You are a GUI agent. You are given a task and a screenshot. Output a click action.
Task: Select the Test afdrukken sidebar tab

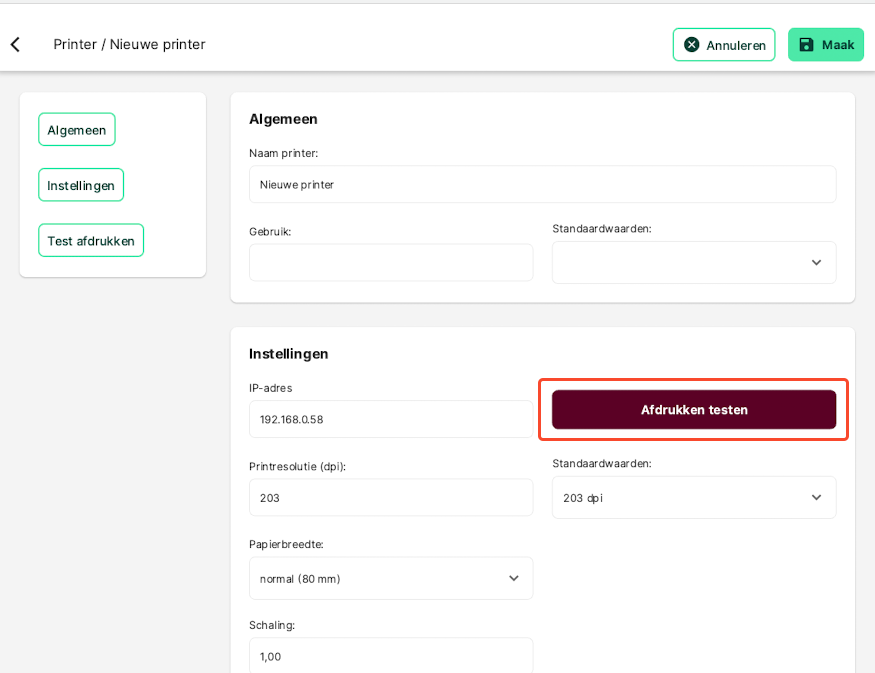pyautogui.click(x=91, y=241)
